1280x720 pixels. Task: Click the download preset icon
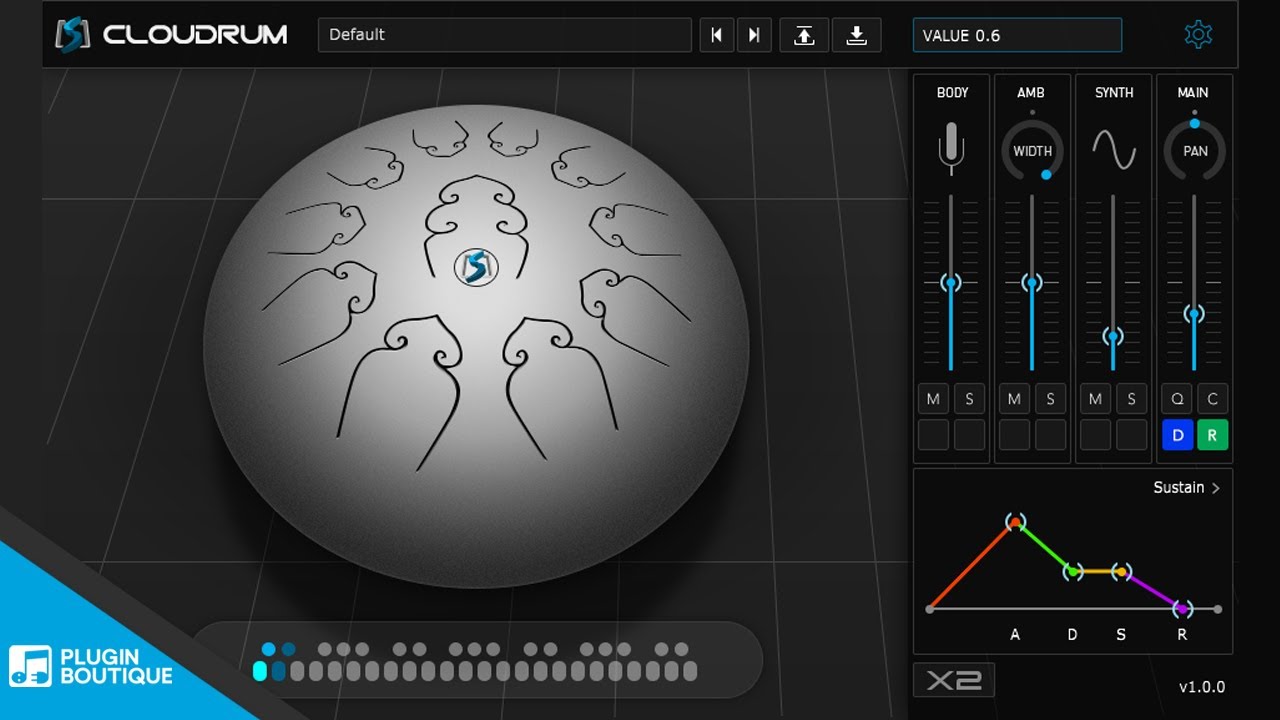pos(856,35)
